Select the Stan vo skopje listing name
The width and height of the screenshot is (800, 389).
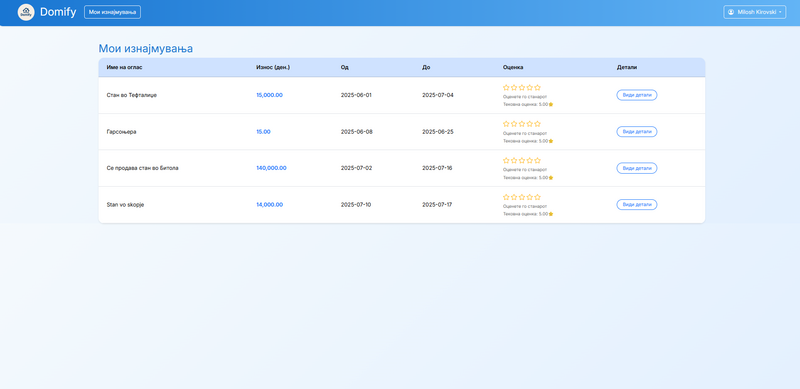[x=126, y=205]
